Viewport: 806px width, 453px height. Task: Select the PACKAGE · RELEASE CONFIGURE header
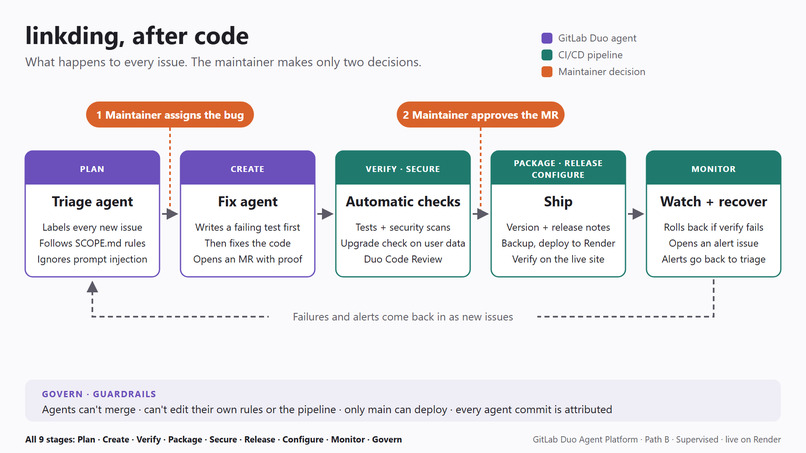point(558,168)
